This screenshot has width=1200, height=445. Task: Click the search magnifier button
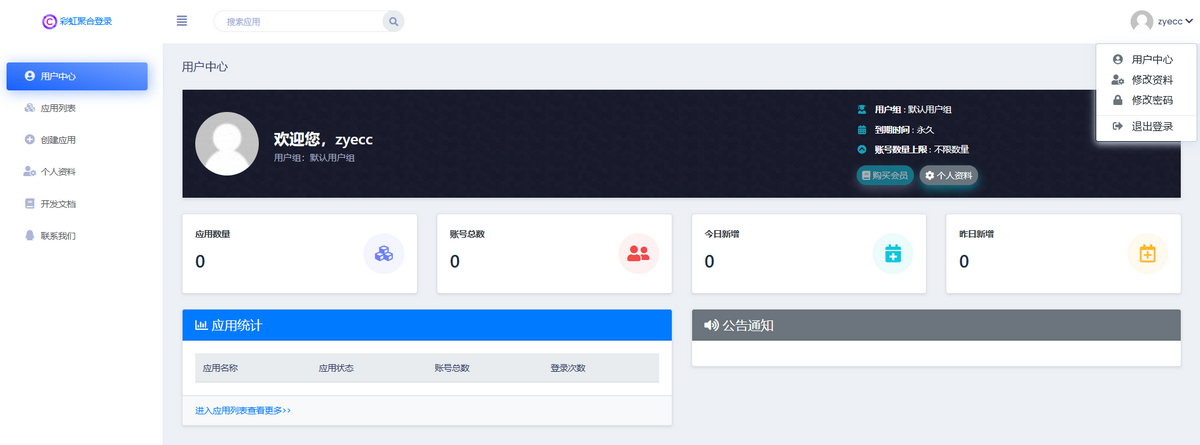click(394, 21)
